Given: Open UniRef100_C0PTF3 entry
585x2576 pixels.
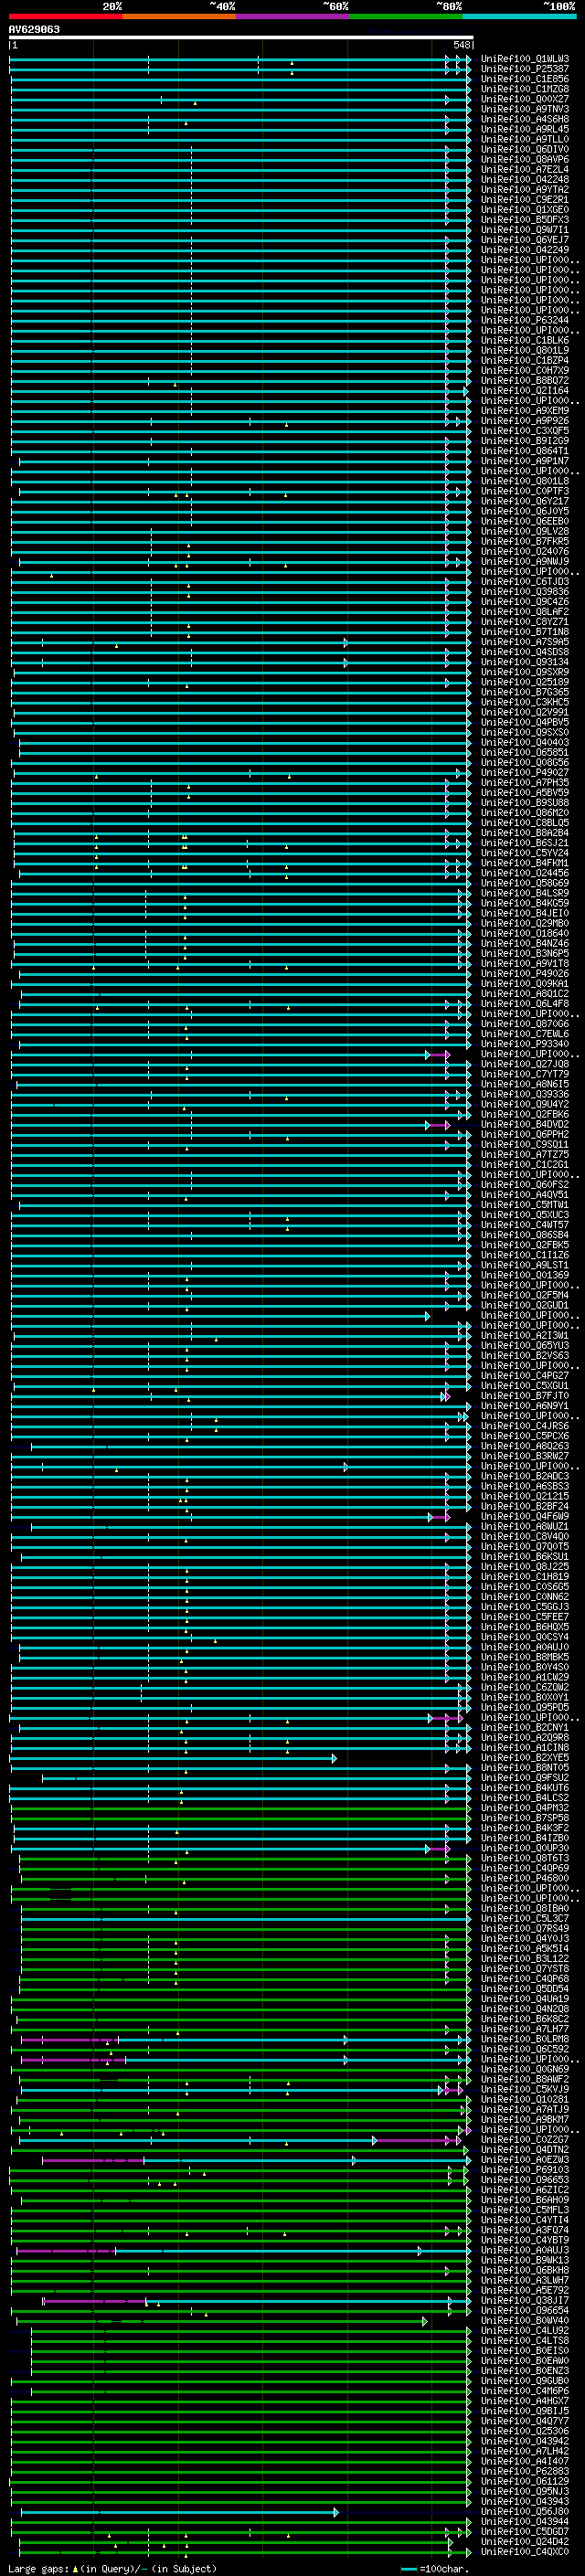Looking at the screenshot, I should (x=525, y=491).
